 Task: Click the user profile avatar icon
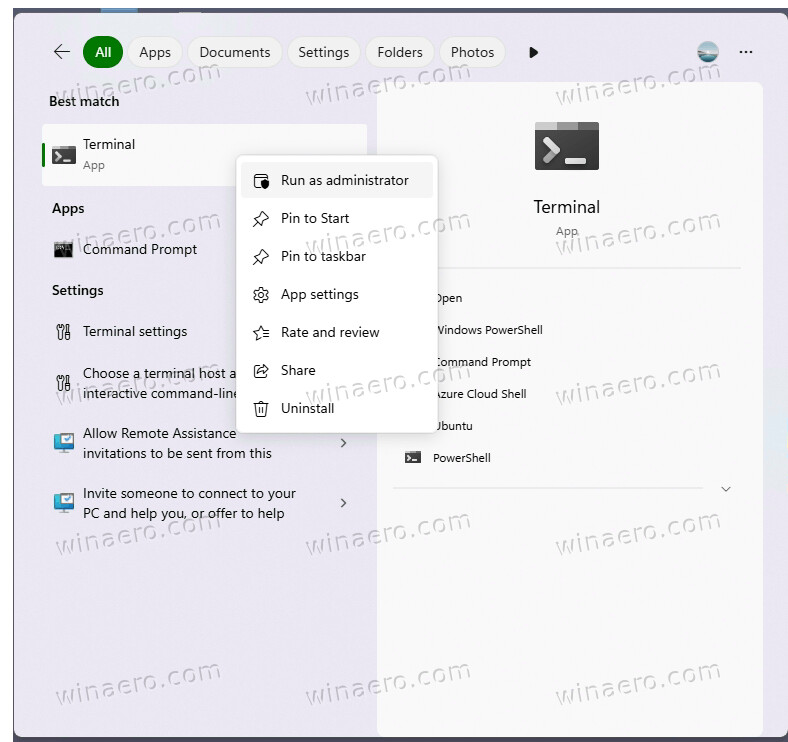point(707,52)
